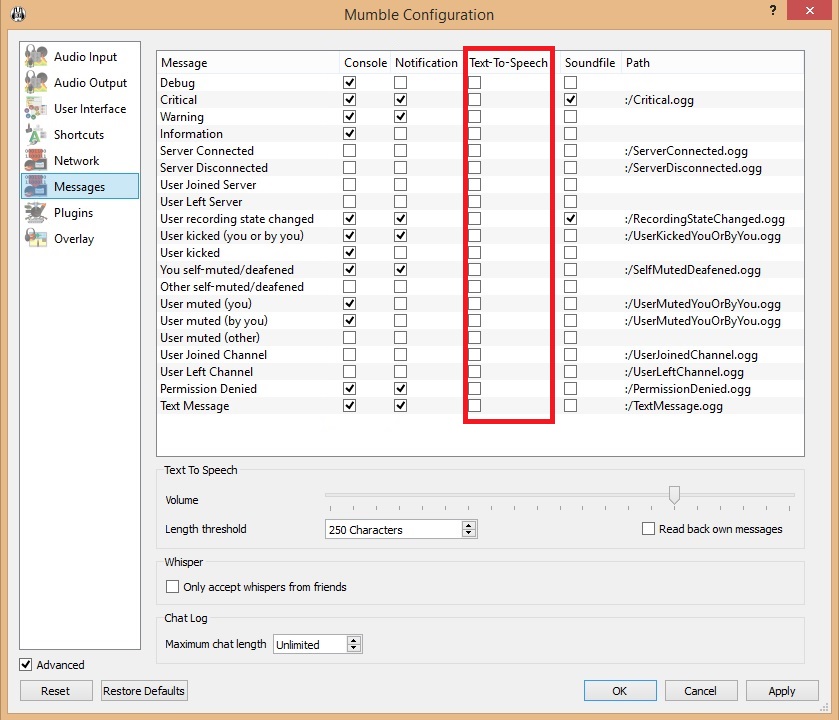Click the Message column header
The height and width of the screenshot is (720, 839).
(x=248, y=63)
